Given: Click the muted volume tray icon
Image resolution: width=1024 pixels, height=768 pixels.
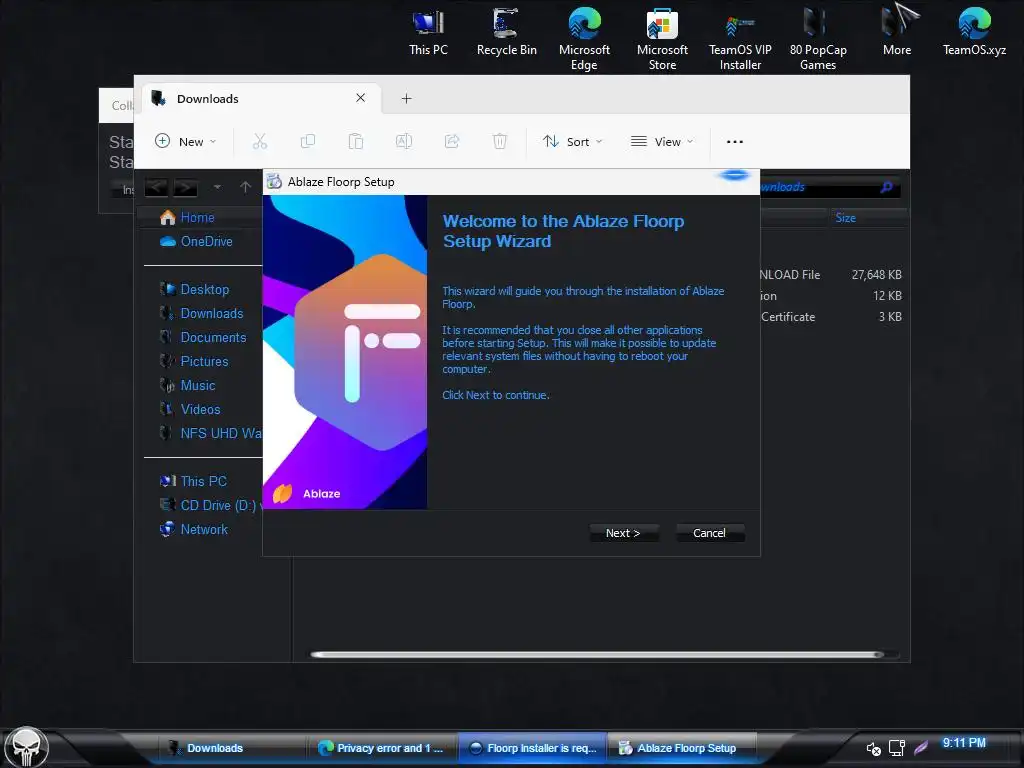Looking at the screenshot, I should coord(873,748).
